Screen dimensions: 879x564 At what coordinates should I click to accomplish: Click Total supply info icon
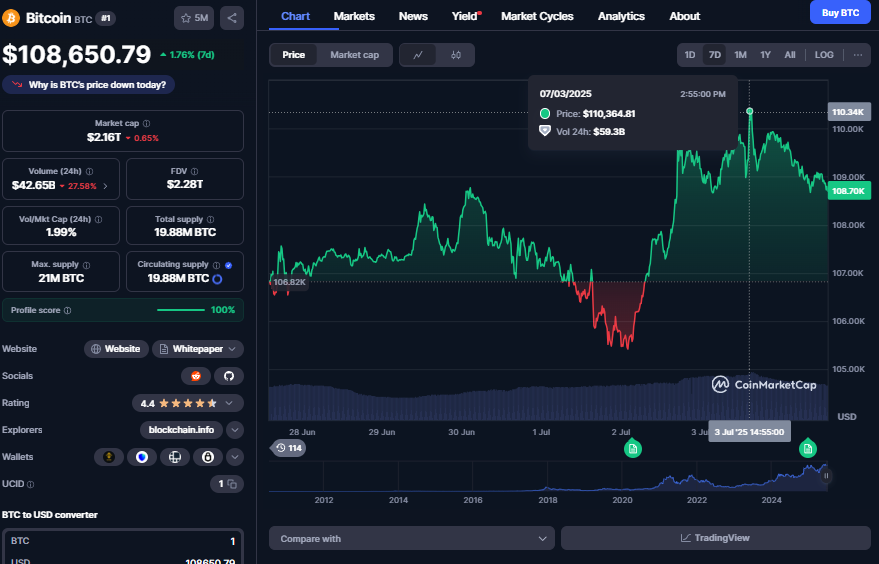click(x=211, y=220)
